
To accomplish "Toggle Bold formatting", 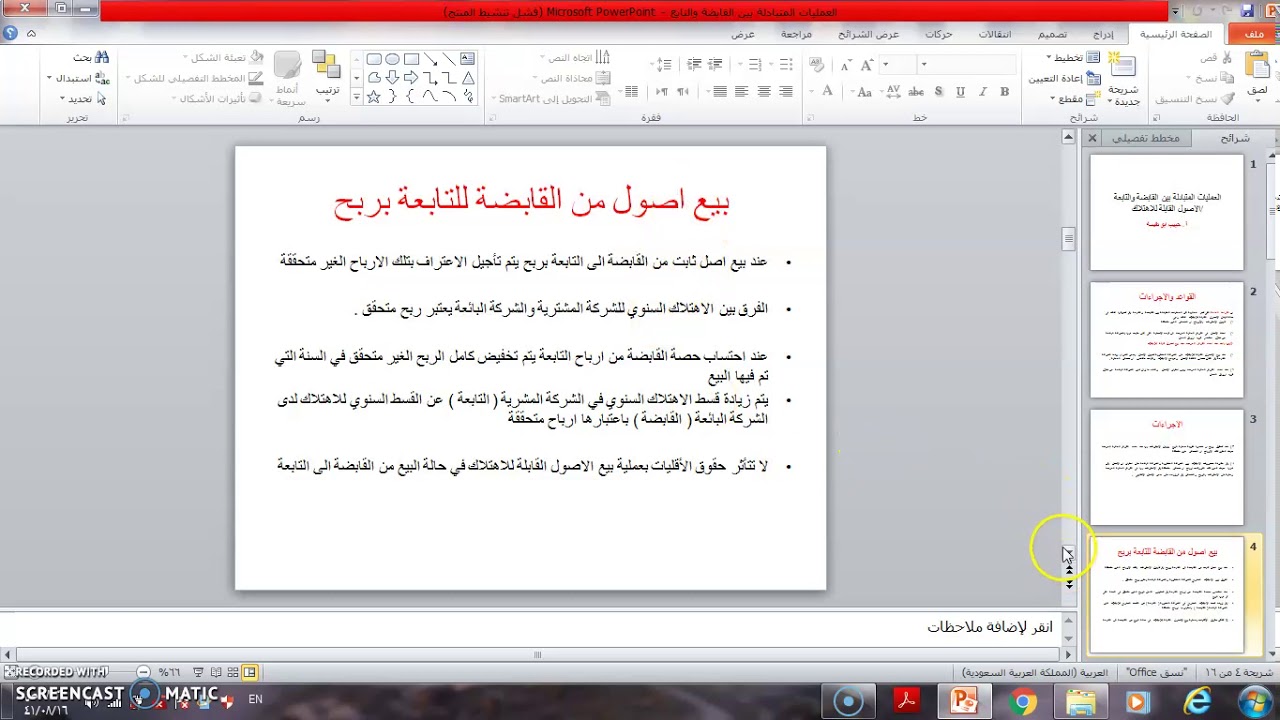I will coord(1005,91).
